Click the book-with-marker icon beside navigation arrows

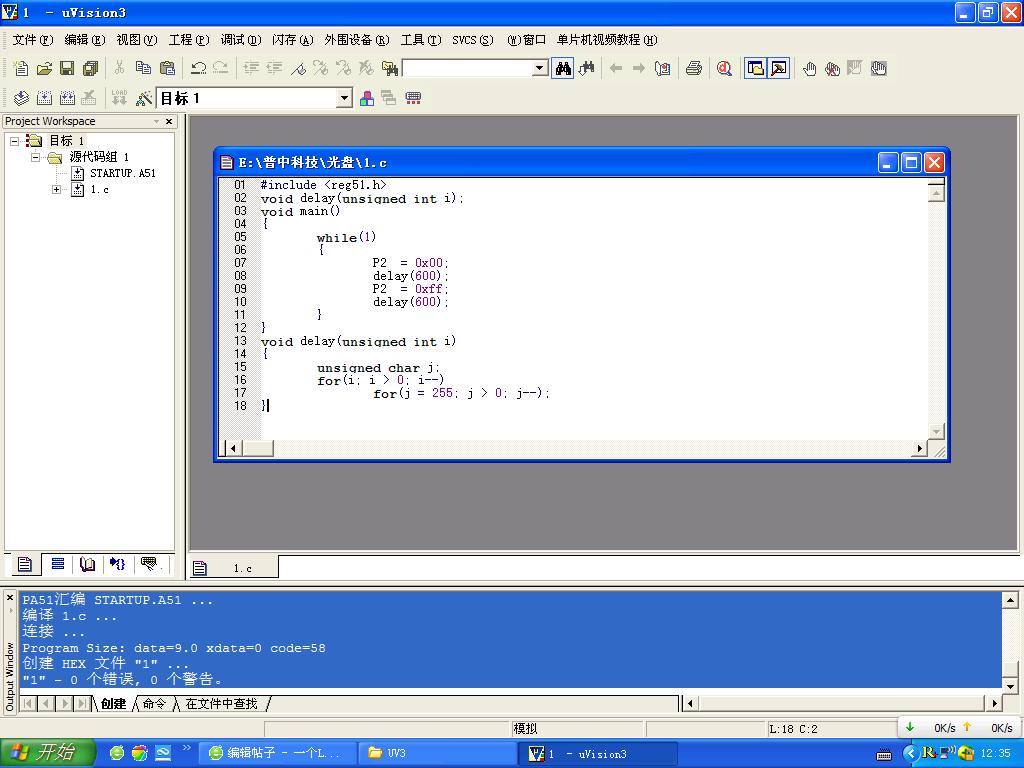tap(663, 68)
